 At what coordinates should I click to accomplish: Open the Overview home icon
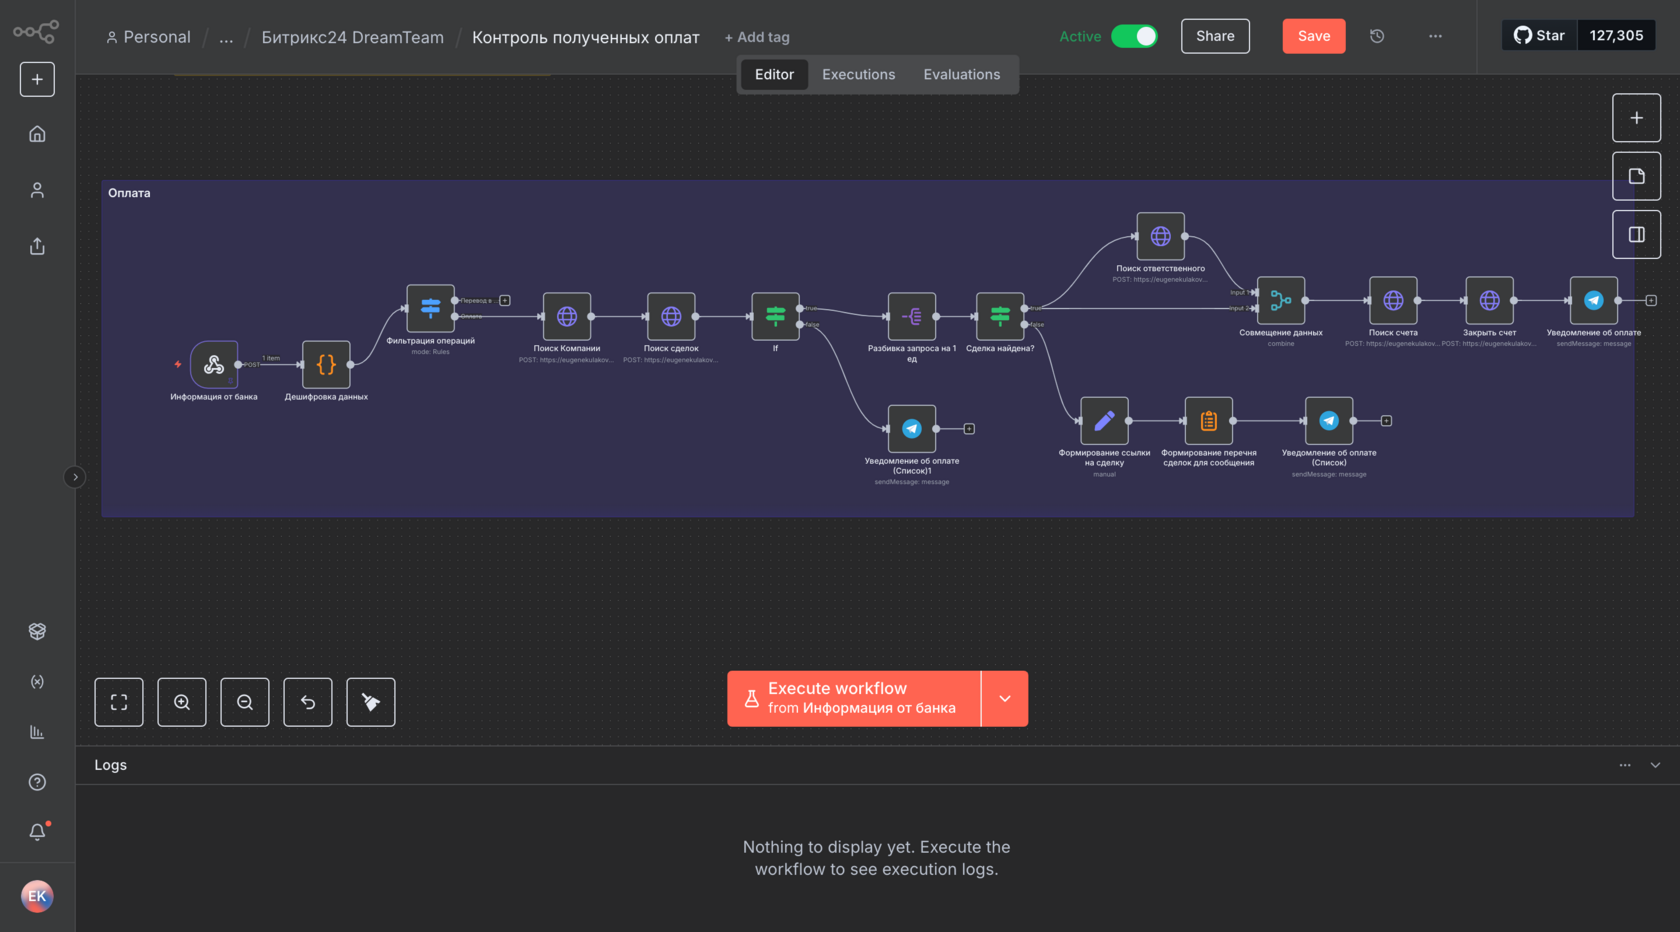37,134
